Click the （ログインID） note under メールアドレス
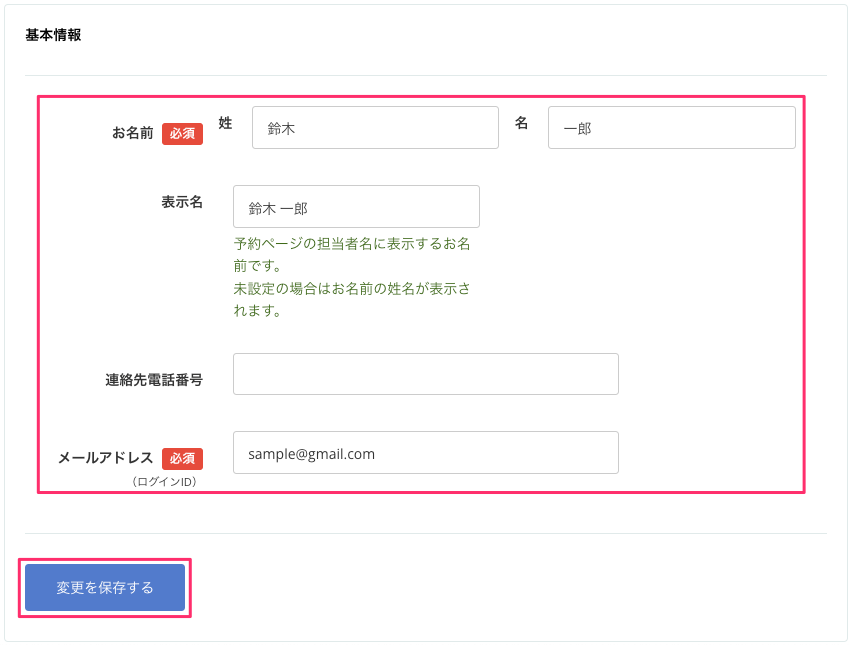Image resolution: width=852 pixels, height=645 pixels. coord(164,482)
